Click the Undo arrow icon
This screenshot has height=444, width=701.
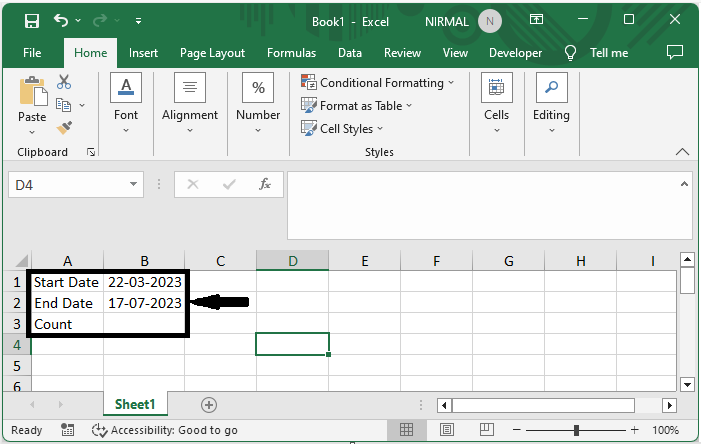tap(61, 20)
